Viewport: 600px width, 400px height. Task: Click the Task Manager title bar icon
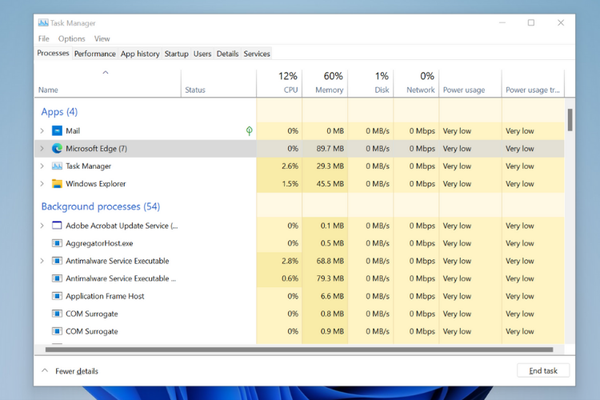tap(43, 23)
